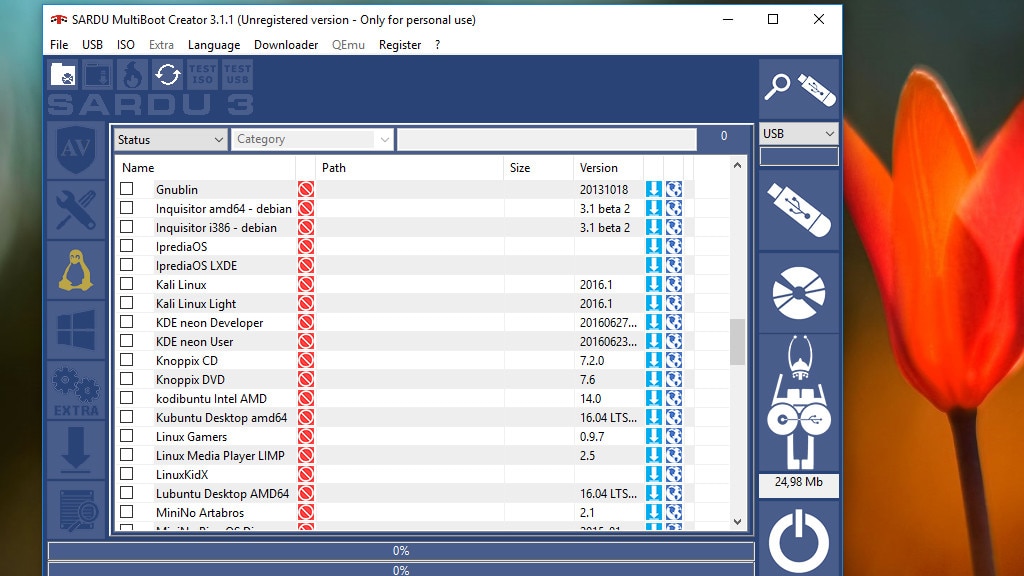Select the IprediaOS LXDE row name
Image resolution: width=1024 pixels, height=576 pixels.
pyautogui.click(x=197, y=266)
